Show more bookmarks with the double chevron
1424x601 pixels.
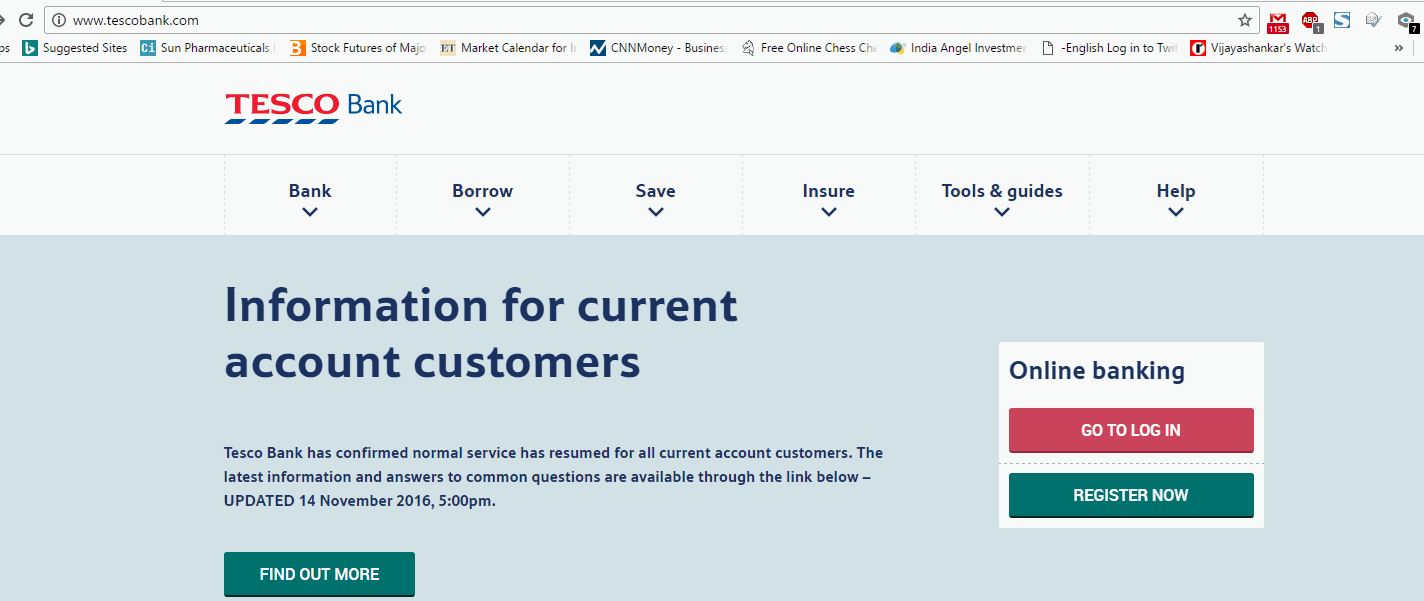1398,47
